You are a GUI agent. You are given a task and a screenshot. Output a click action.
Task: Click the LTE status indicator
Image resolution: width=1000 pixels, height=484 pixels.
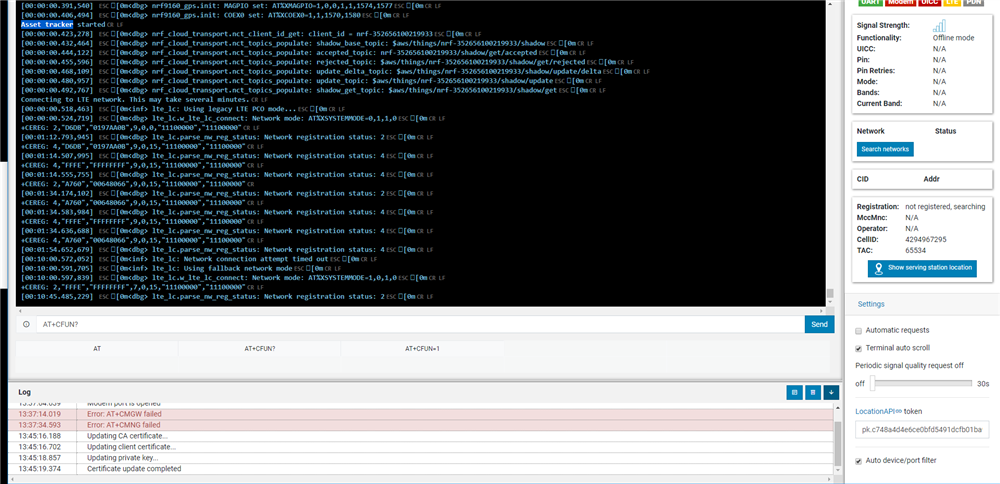point(952,2)
